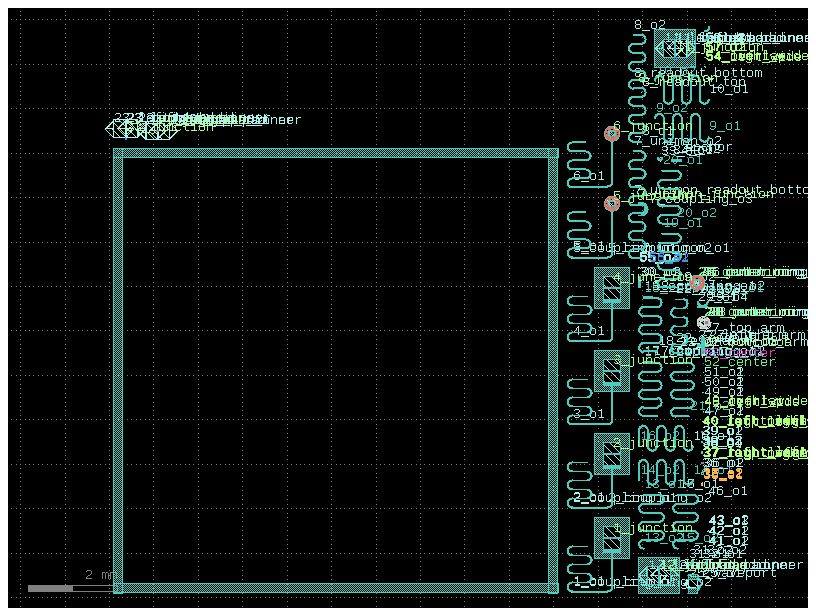Click the 10_o1 port label
Screen dimensions: 816x616
pos(728,89)
